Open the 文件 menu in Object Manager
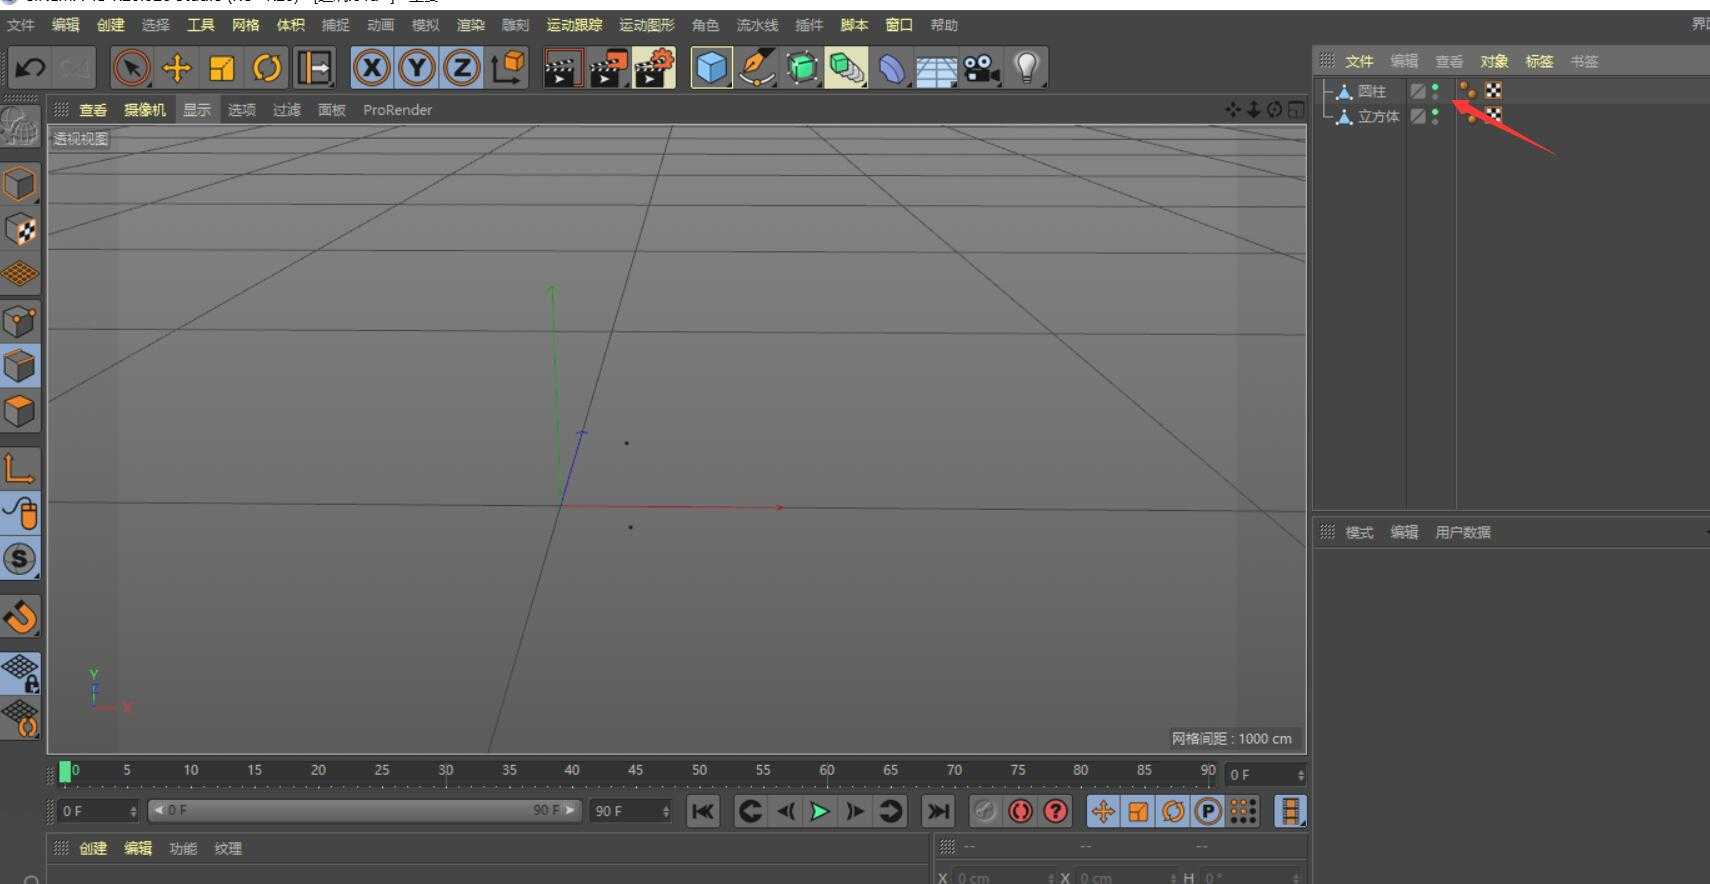 [1358, 62]
